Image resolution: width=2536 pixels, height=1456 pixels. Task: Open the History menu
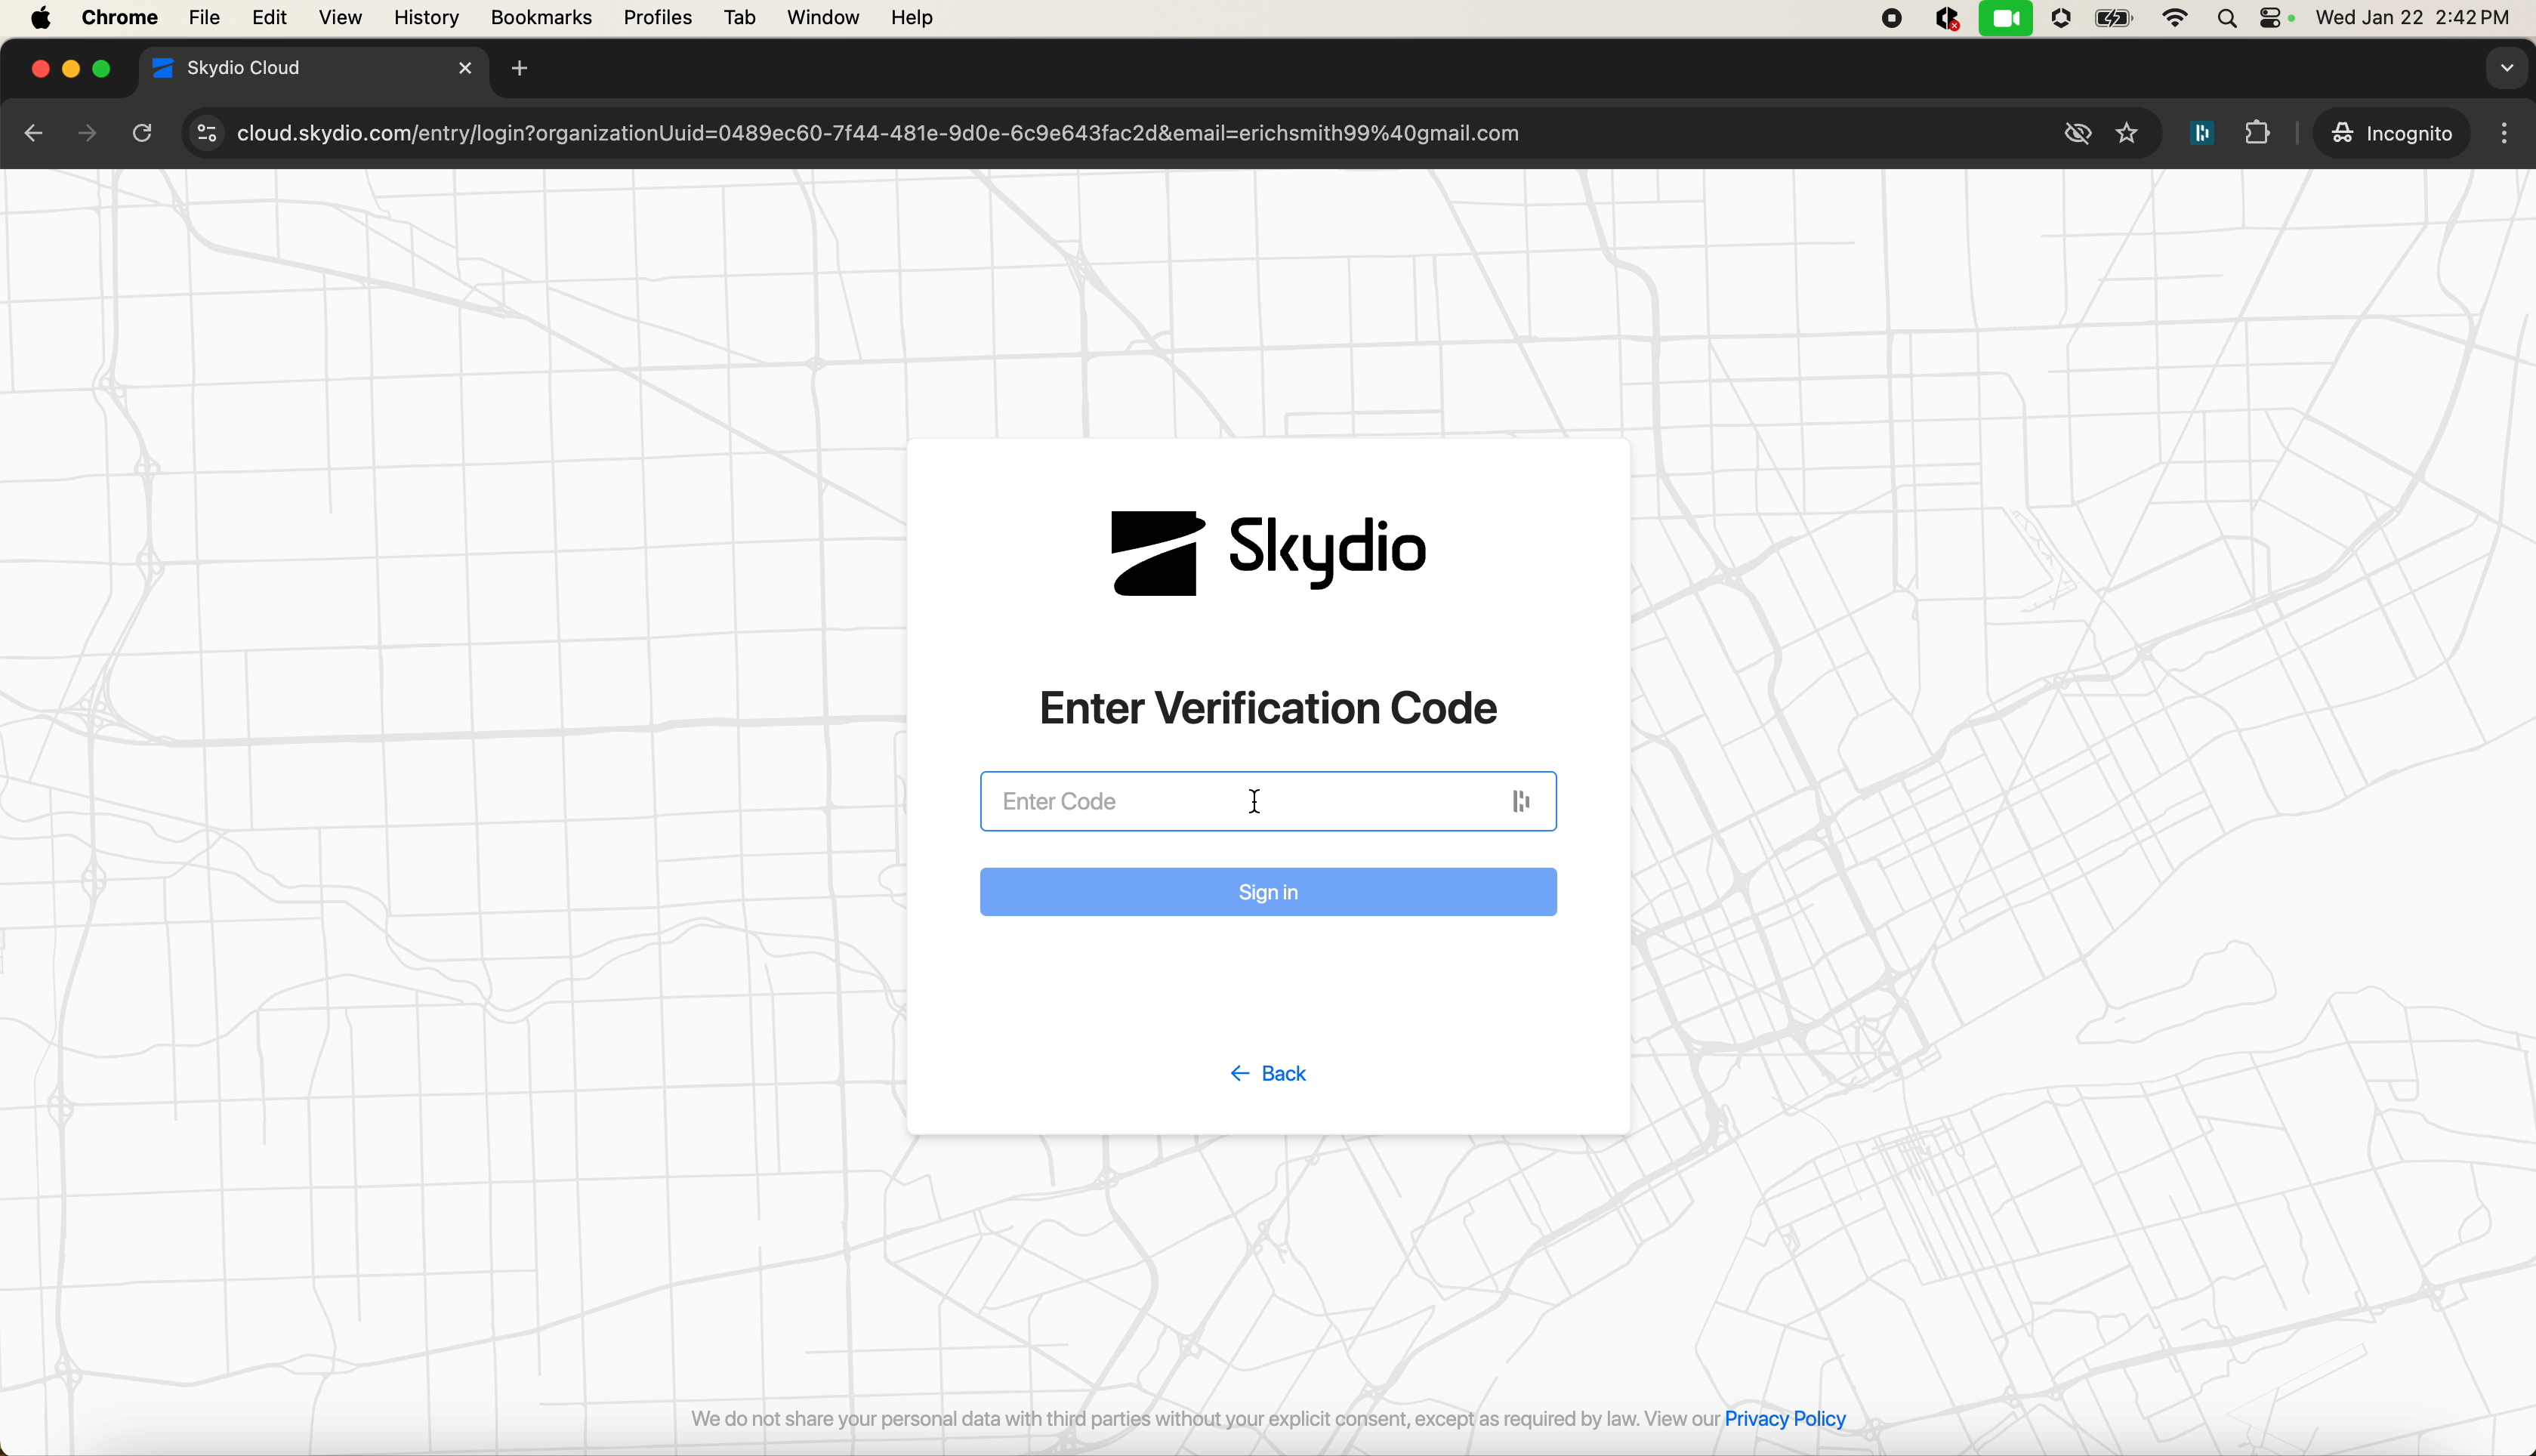point(427,18)
